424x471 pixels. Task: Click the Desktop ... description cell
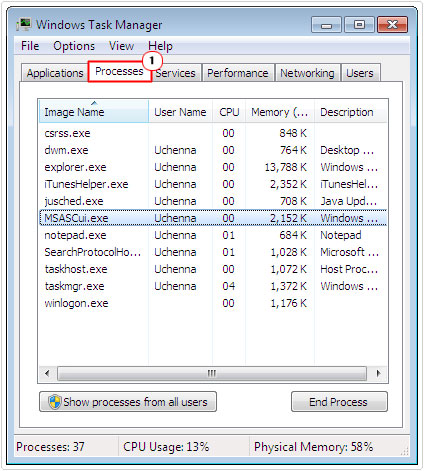(x=347, y=150)
